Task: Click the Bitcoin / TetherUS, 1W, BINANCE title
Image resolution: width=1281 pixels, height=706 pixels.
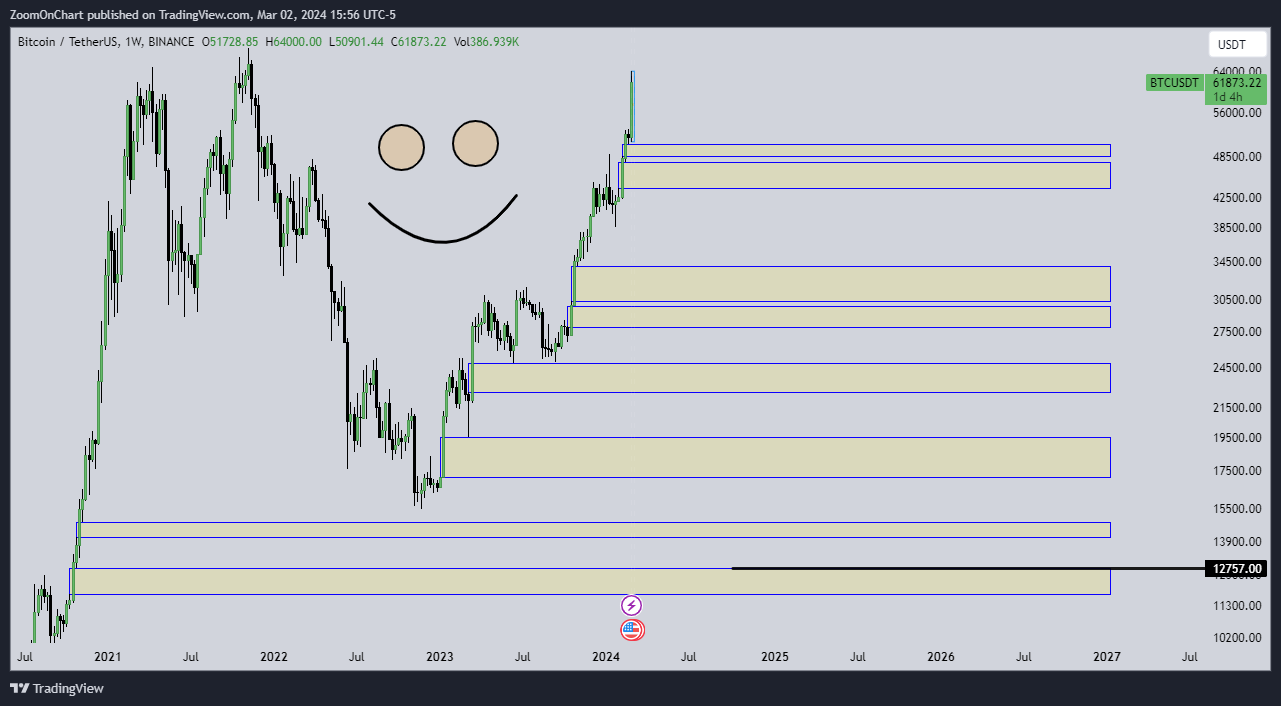Action: [106, 42]
